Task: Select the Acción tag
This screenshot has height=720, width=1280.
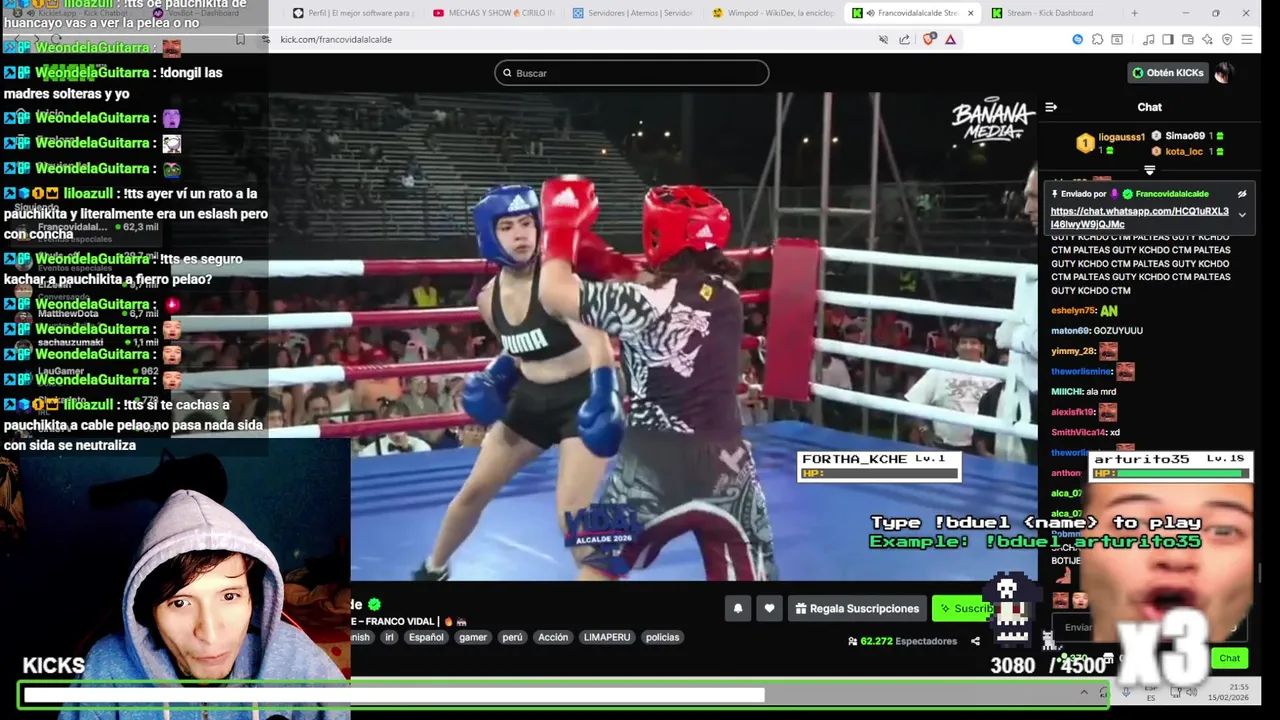Action: point(553,637)
